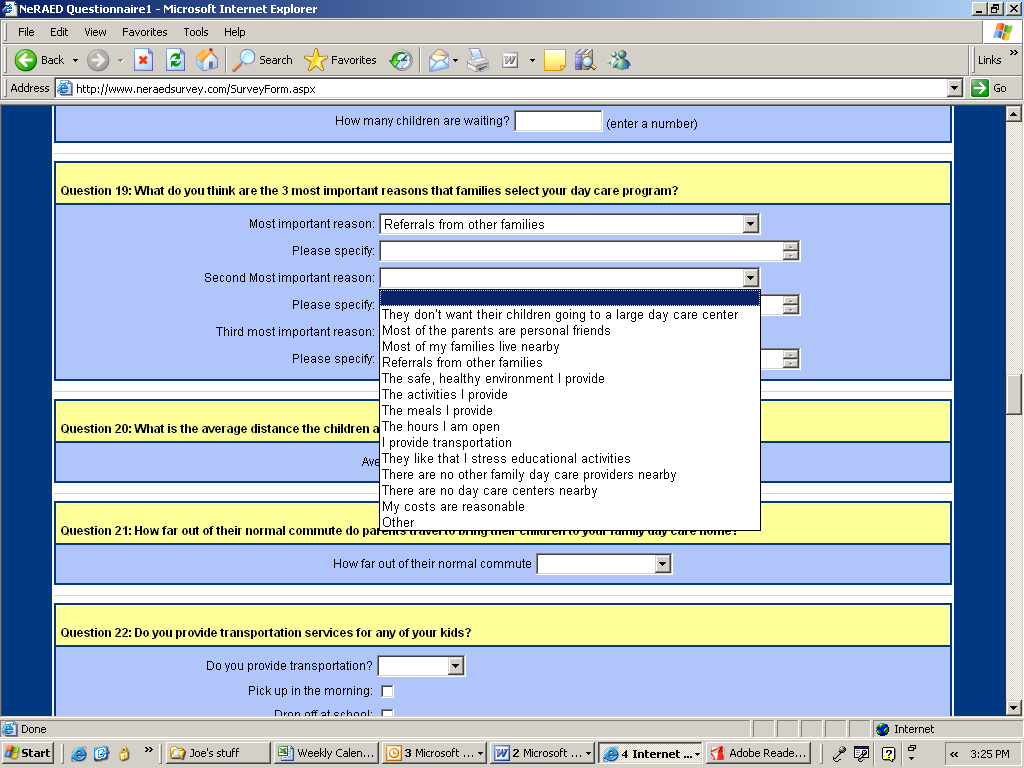Select 'The meals I provide' option
The width and height of the screenshot is (1024, 768).
point(437,411)
